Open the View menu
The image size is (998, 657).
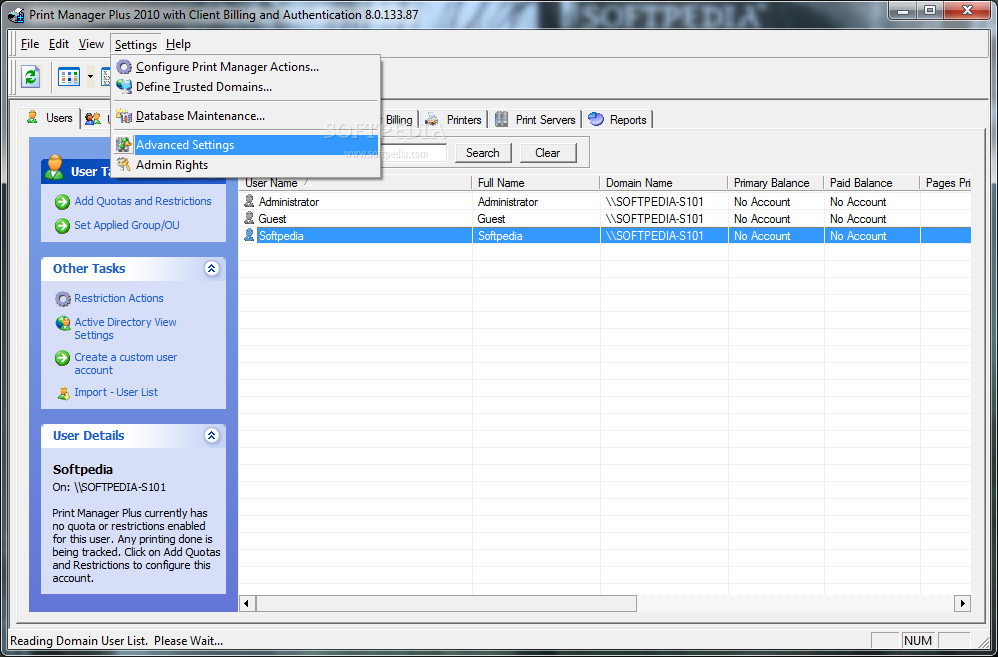(91, 44)
